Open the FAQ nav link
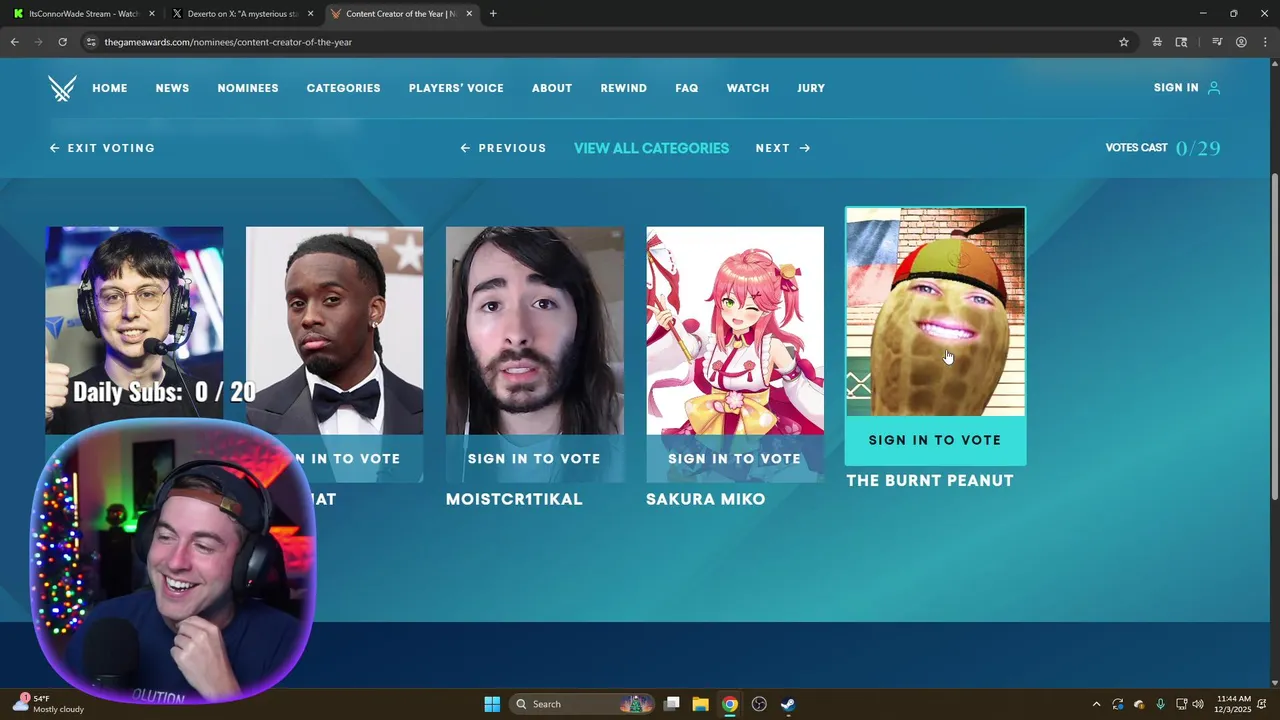The height and width of the screenshot is (720, 1280). click(x=687, y=88)
